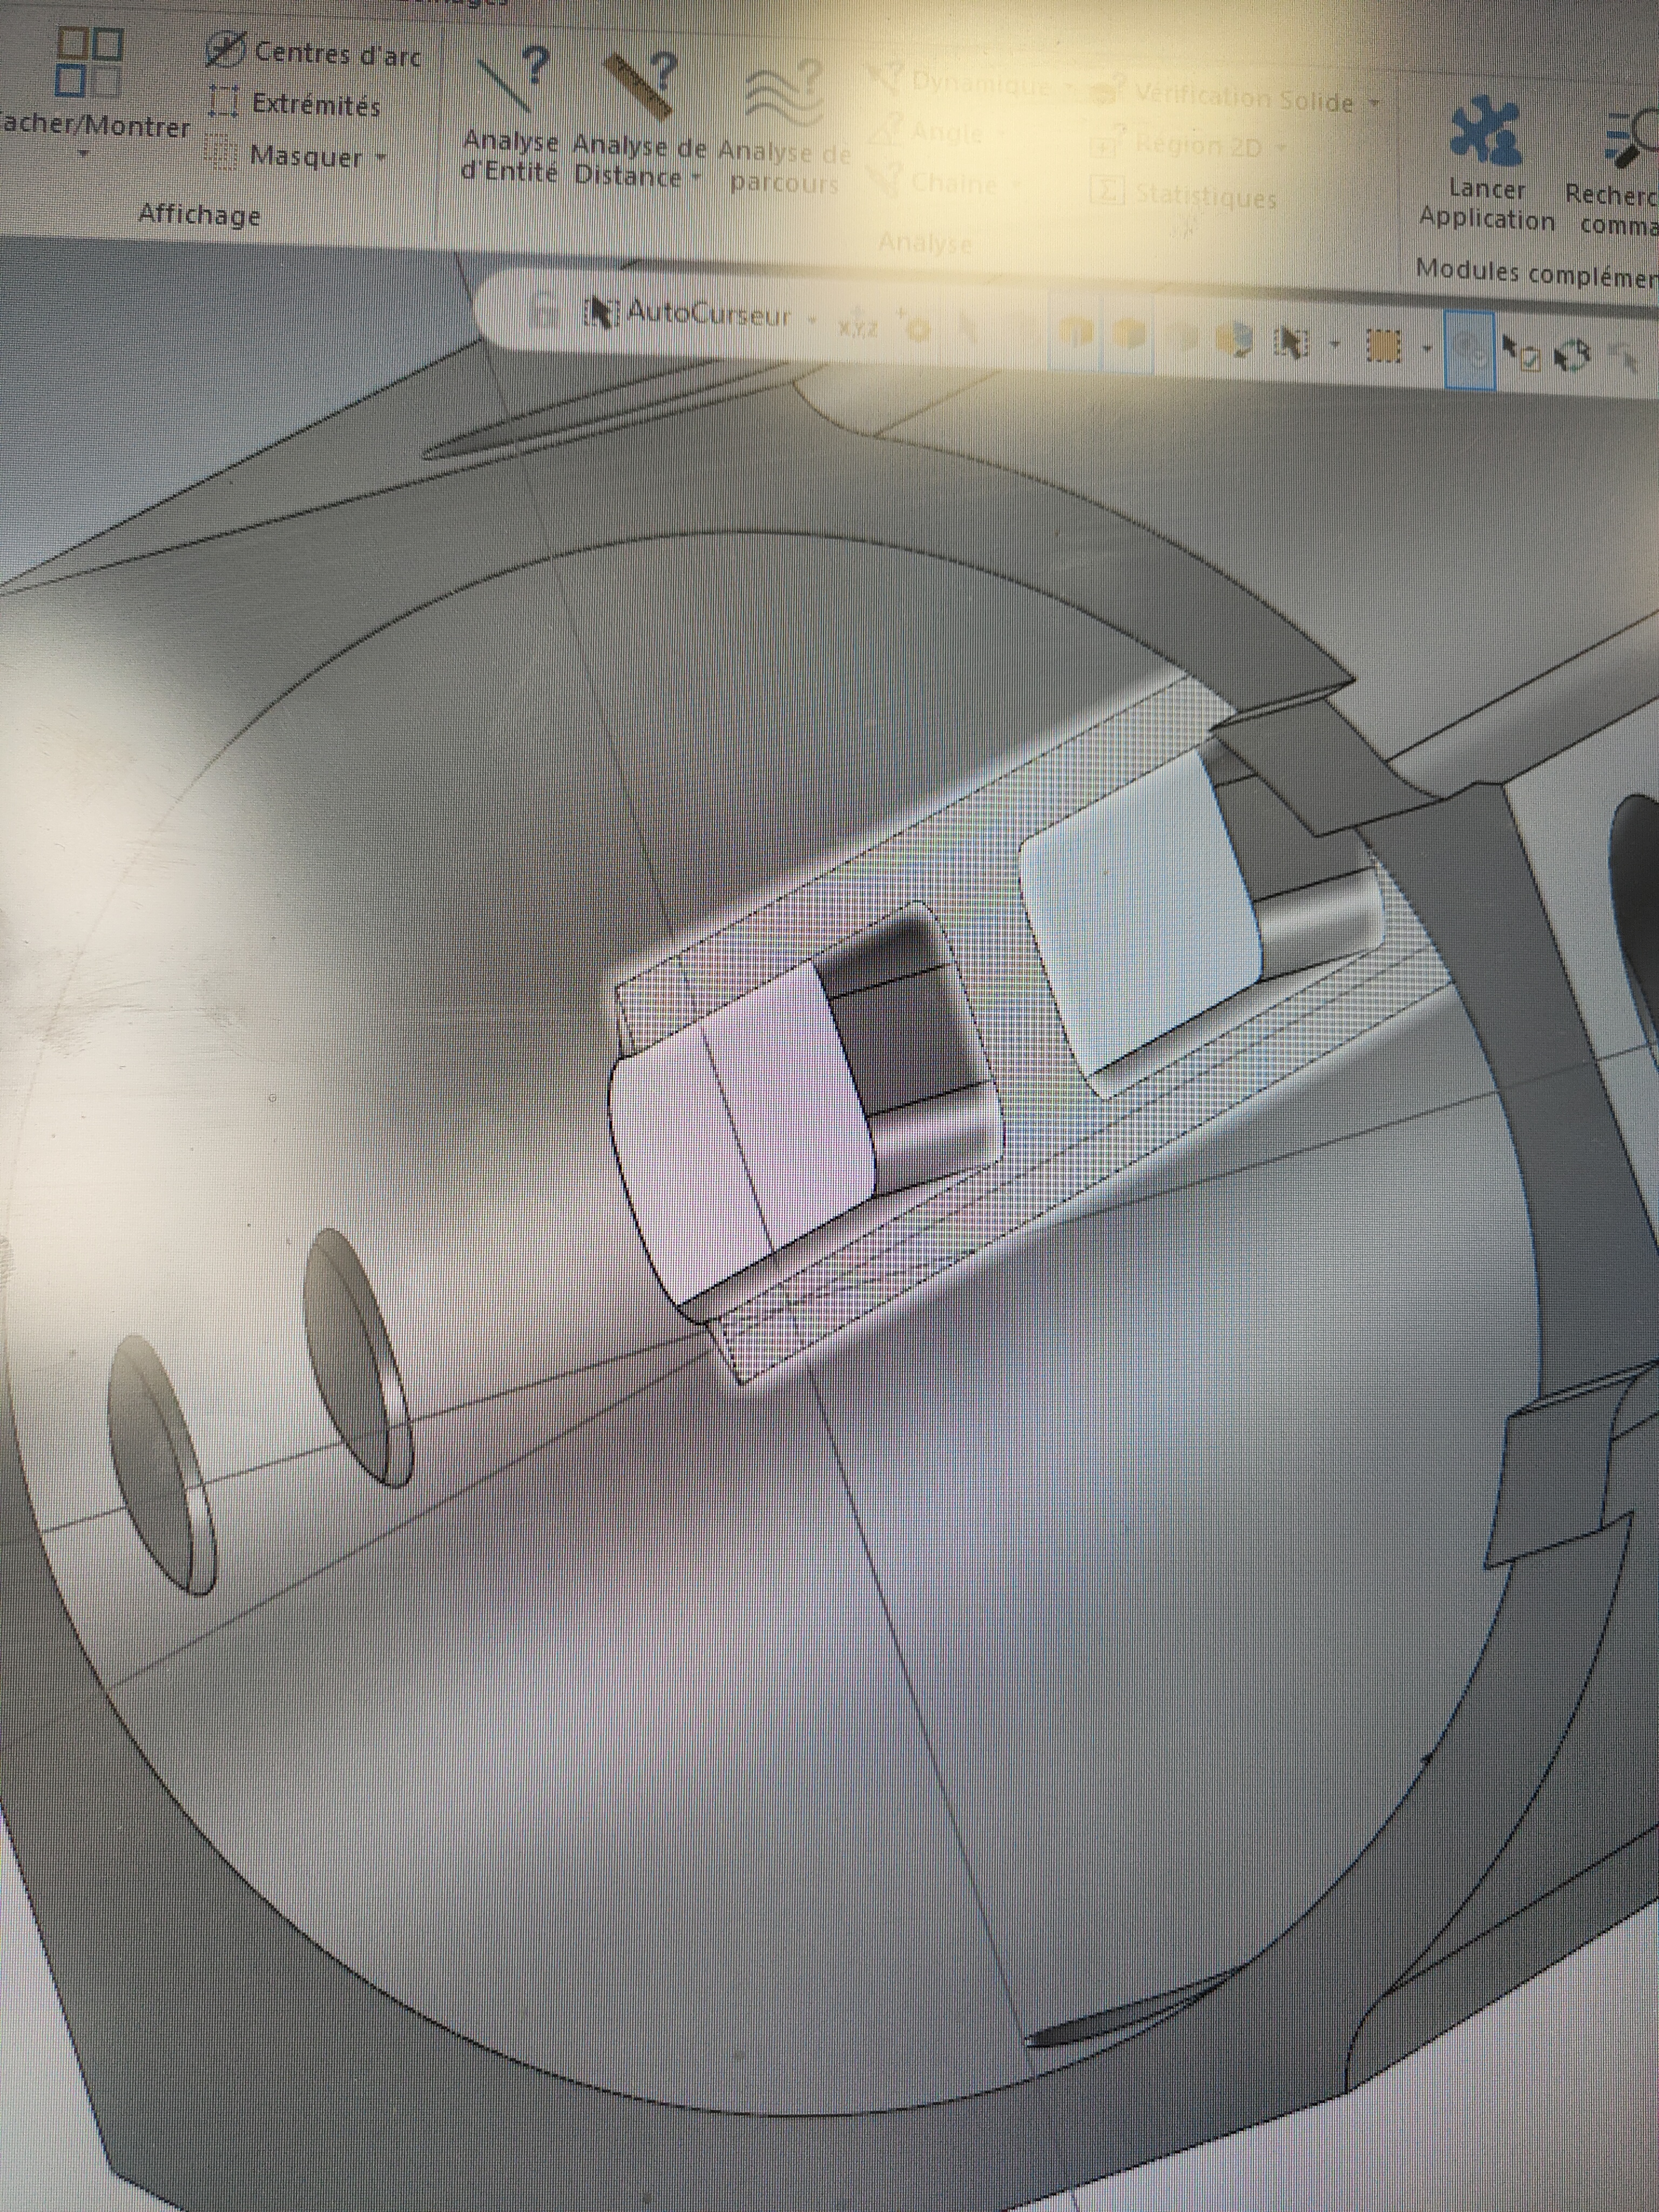Expand the Masquer dropdown arrow
This screenshot has height=2212, width=1659.
[x=380, y=157]
